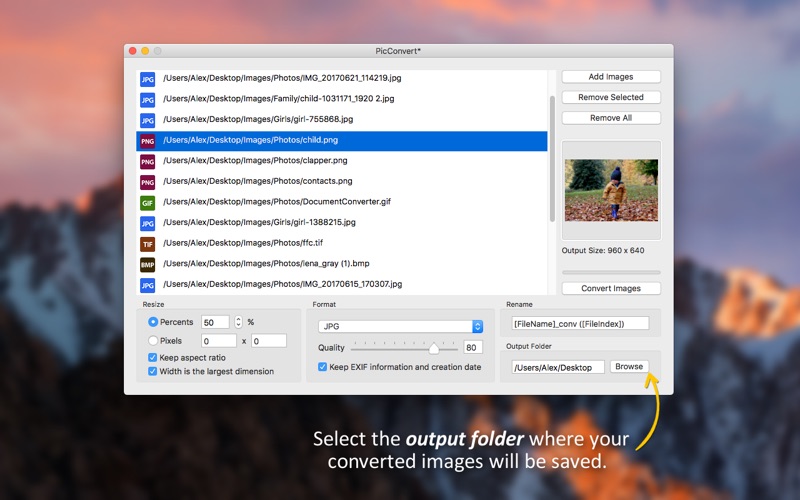Select the PNG icon for contacts.png
The image size is (800, 500).
(x=147, y=182)
